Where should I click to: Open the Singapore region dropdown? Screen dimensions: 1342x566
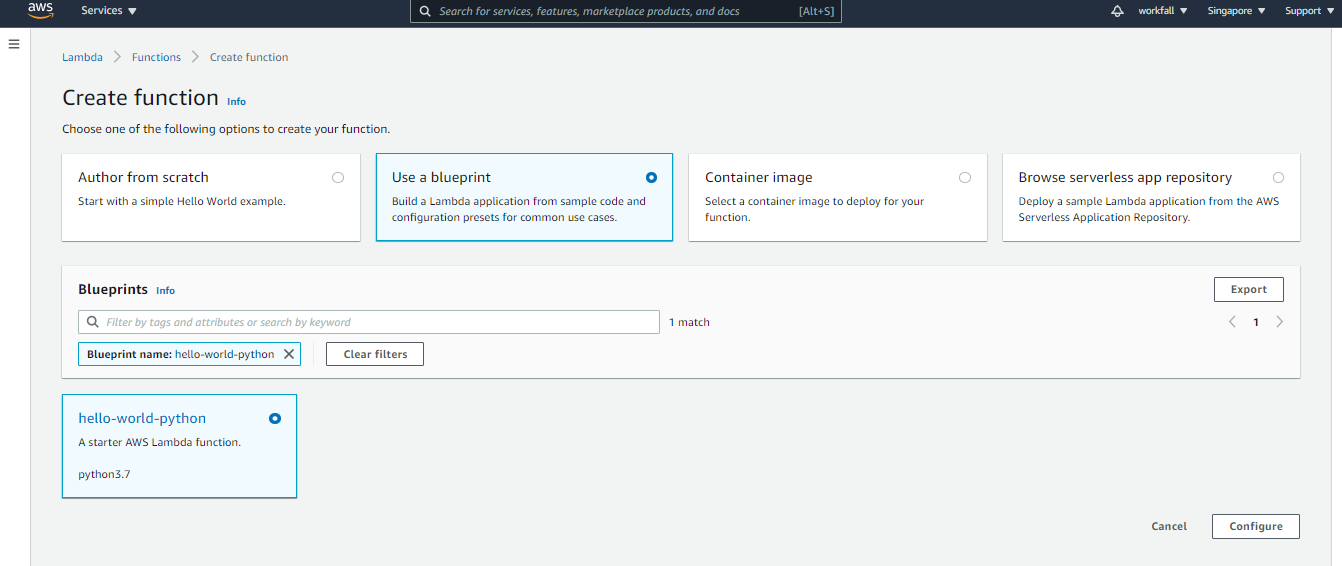click(x=1236, y=11)
